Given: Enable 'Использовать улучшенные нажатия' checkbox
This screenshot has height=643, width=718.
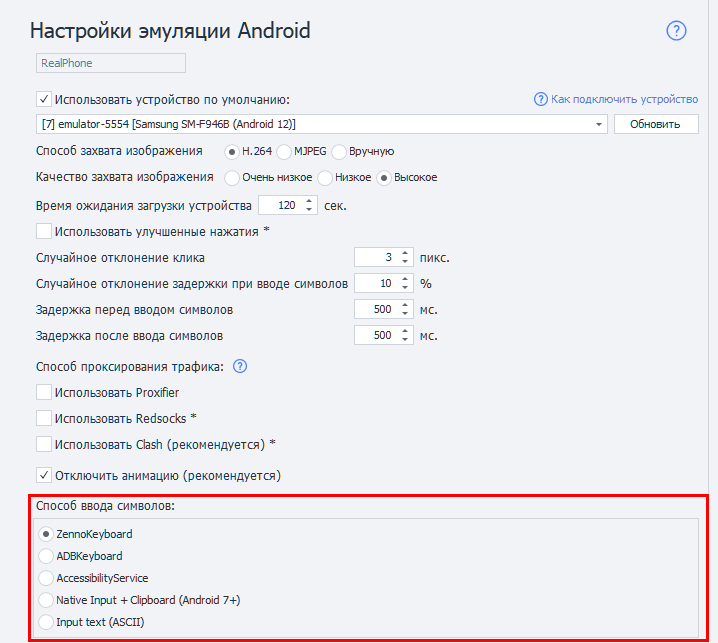Looking at the screenshot, I should 44,231.
